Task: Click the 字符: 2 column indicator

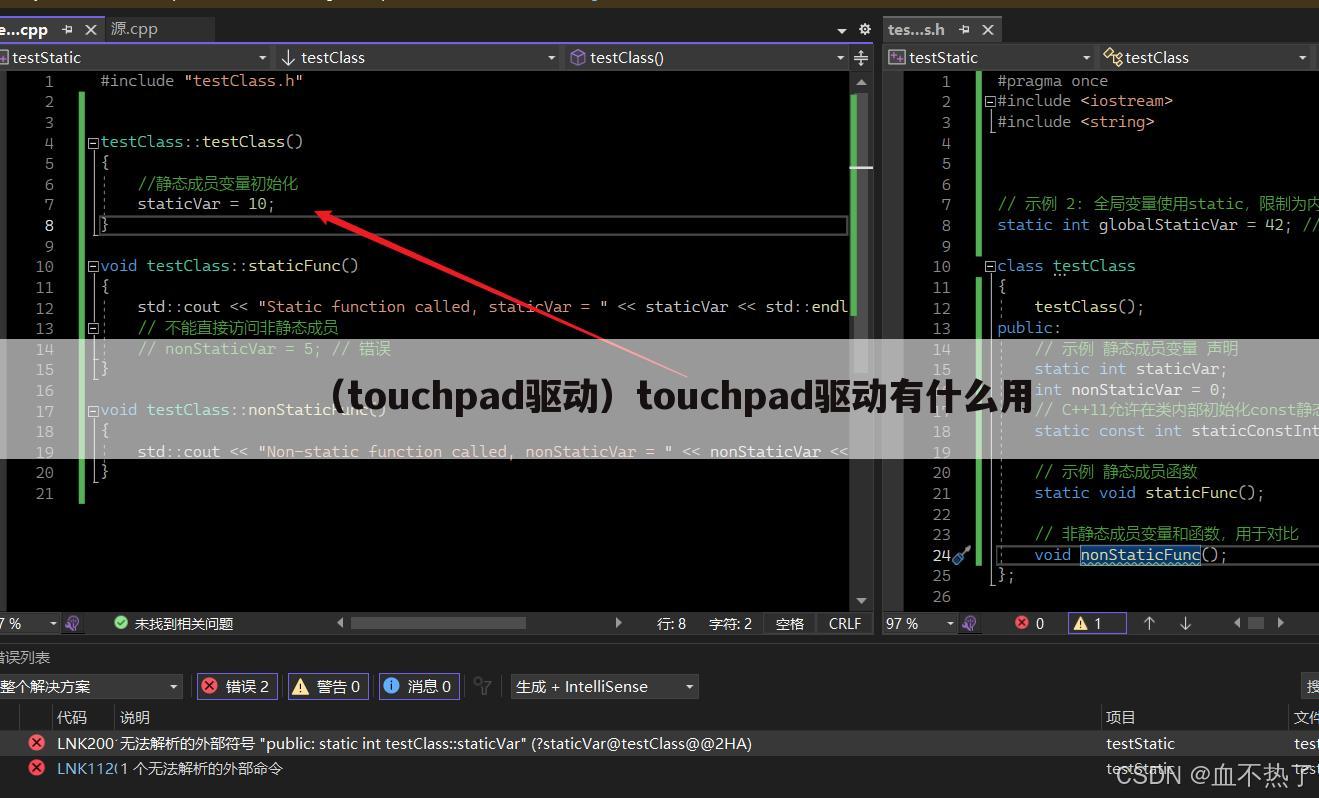Action: [730, 624]
